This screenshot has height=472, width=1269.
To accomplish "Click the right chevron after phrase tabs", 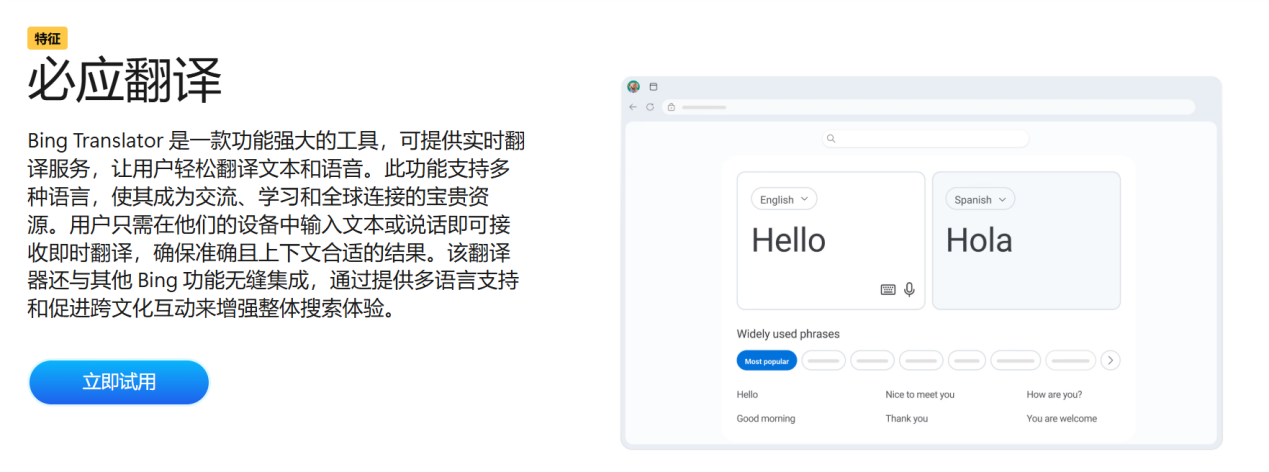I will coord(1110,360).
